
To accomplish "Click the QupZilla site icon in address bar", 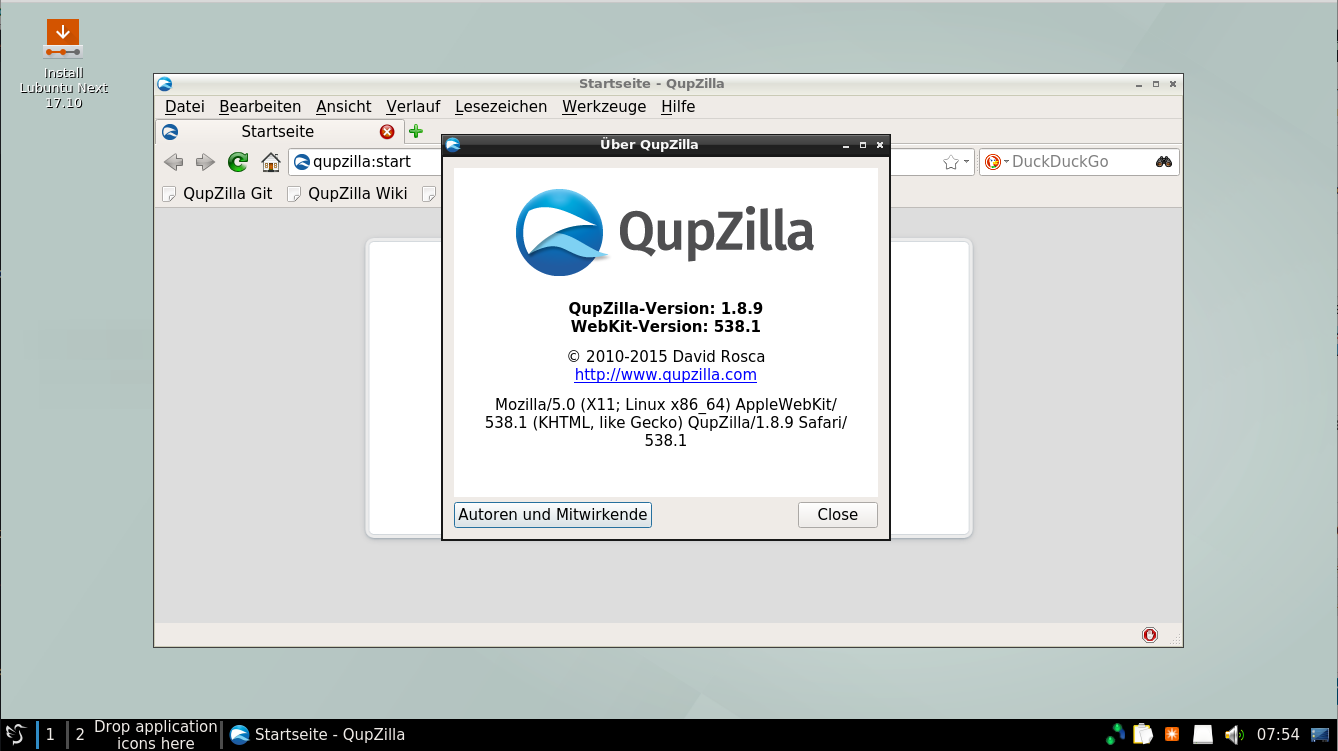I will [x=301, y=162].
